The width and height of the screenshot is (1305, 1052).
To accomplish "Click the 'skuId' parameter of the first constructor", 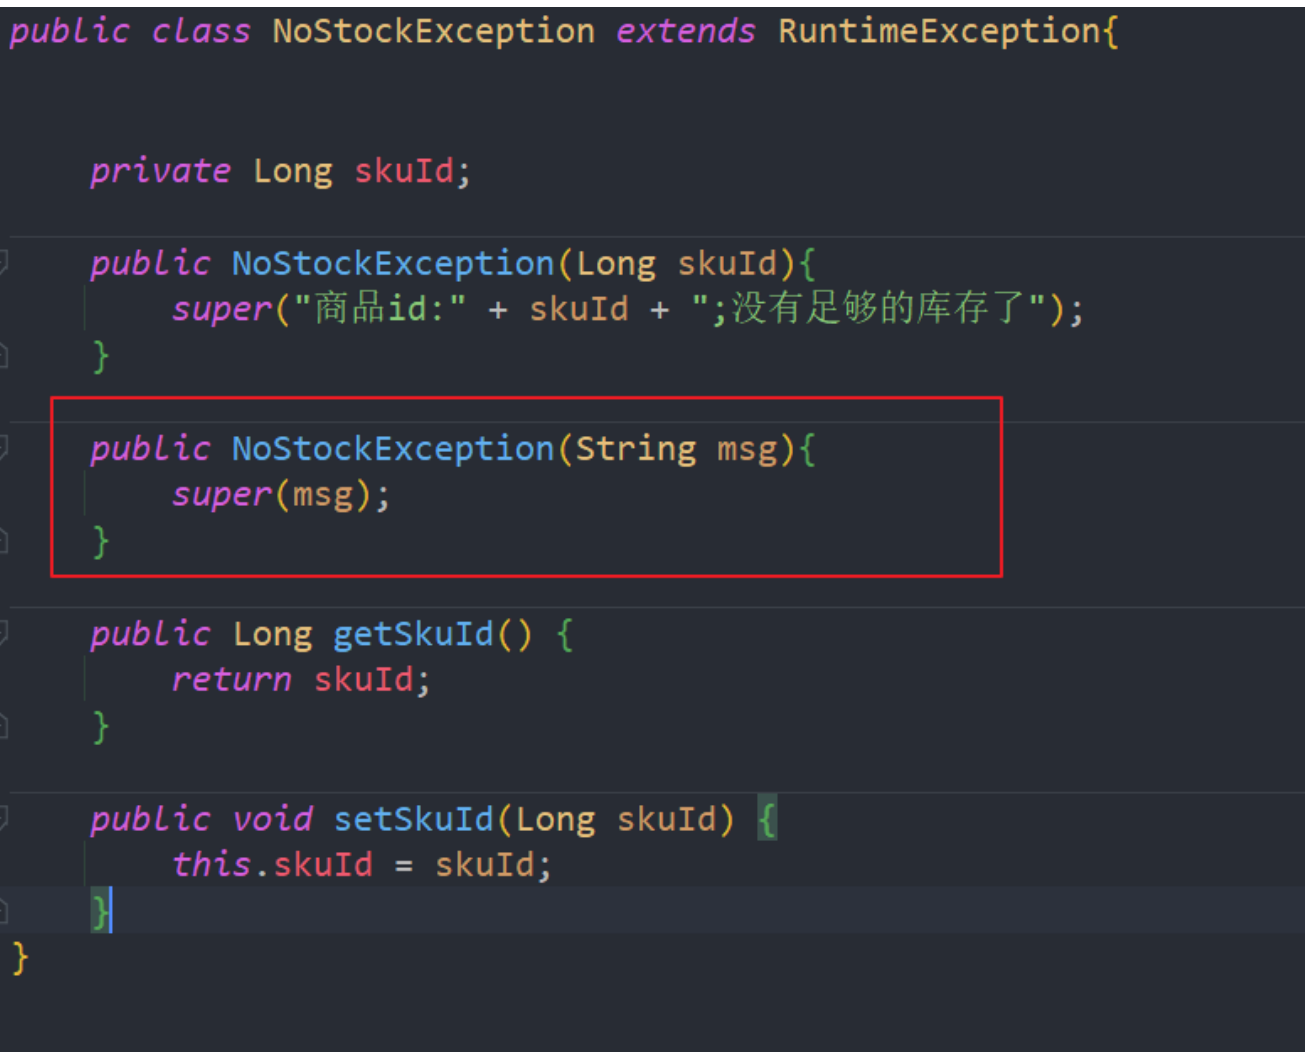I will (x=727, y=263).
